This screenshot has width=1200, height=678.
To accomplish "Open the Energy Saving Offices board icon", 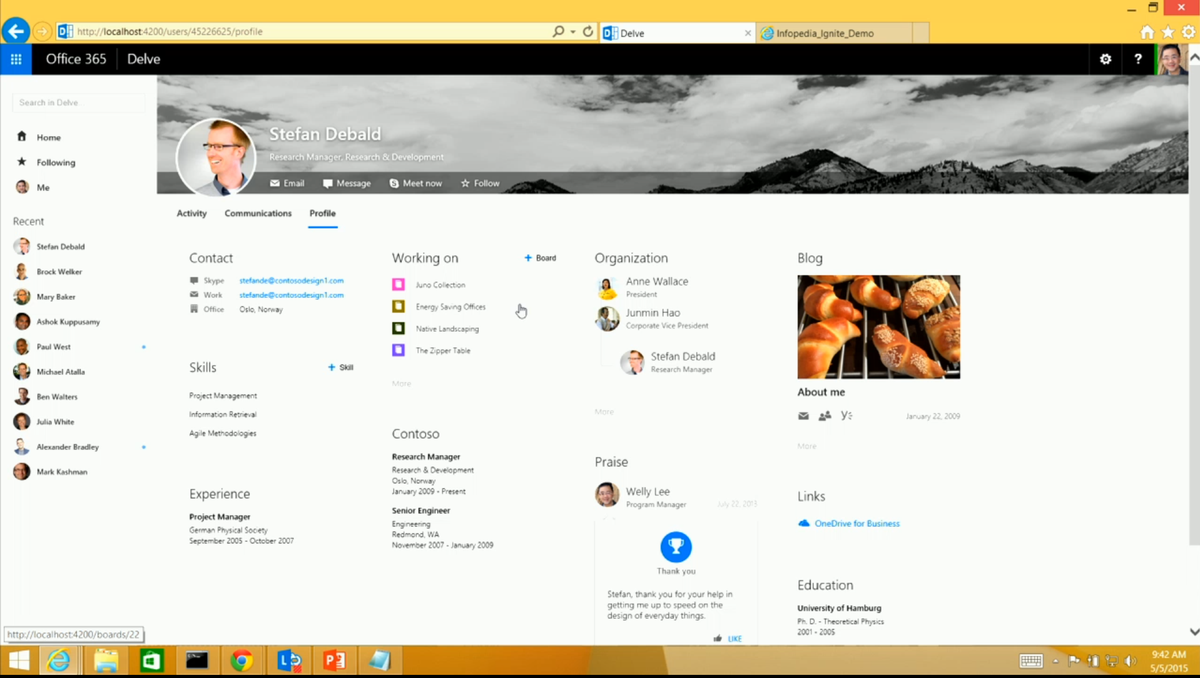I will pos(398,307).
